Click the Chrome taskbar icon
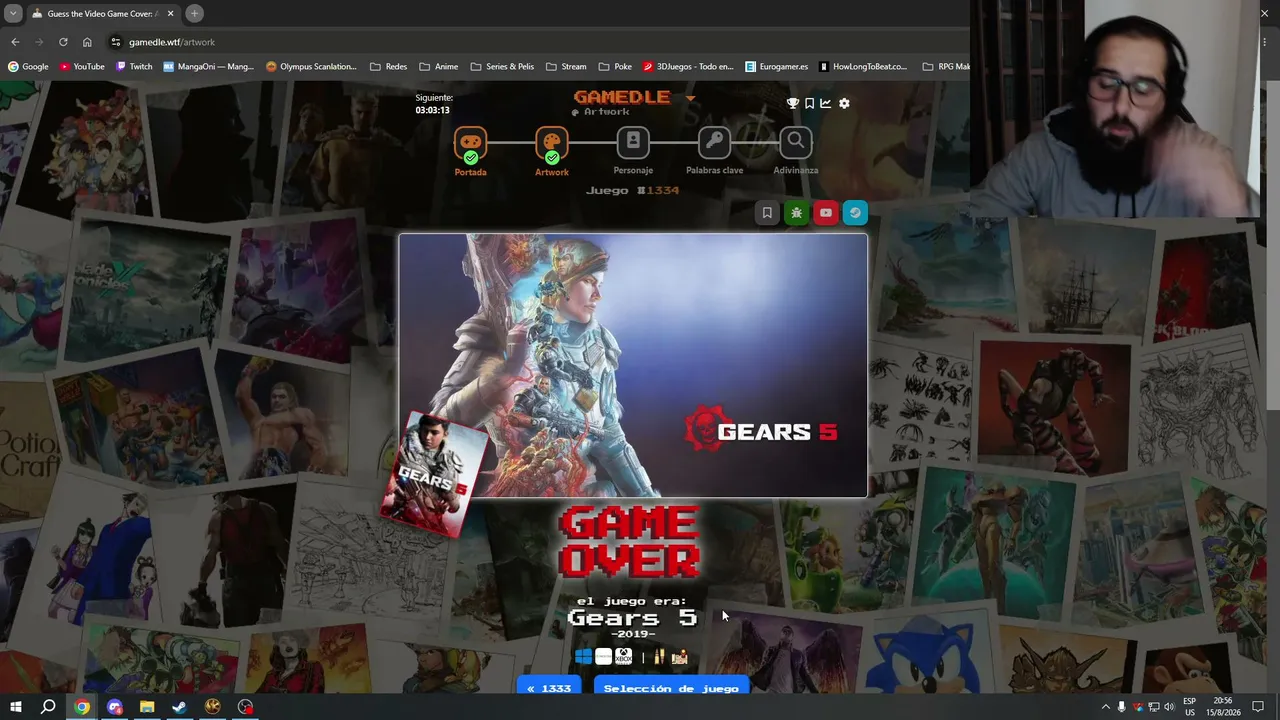This screenshot has height=720, width=1280. (82, 707)
